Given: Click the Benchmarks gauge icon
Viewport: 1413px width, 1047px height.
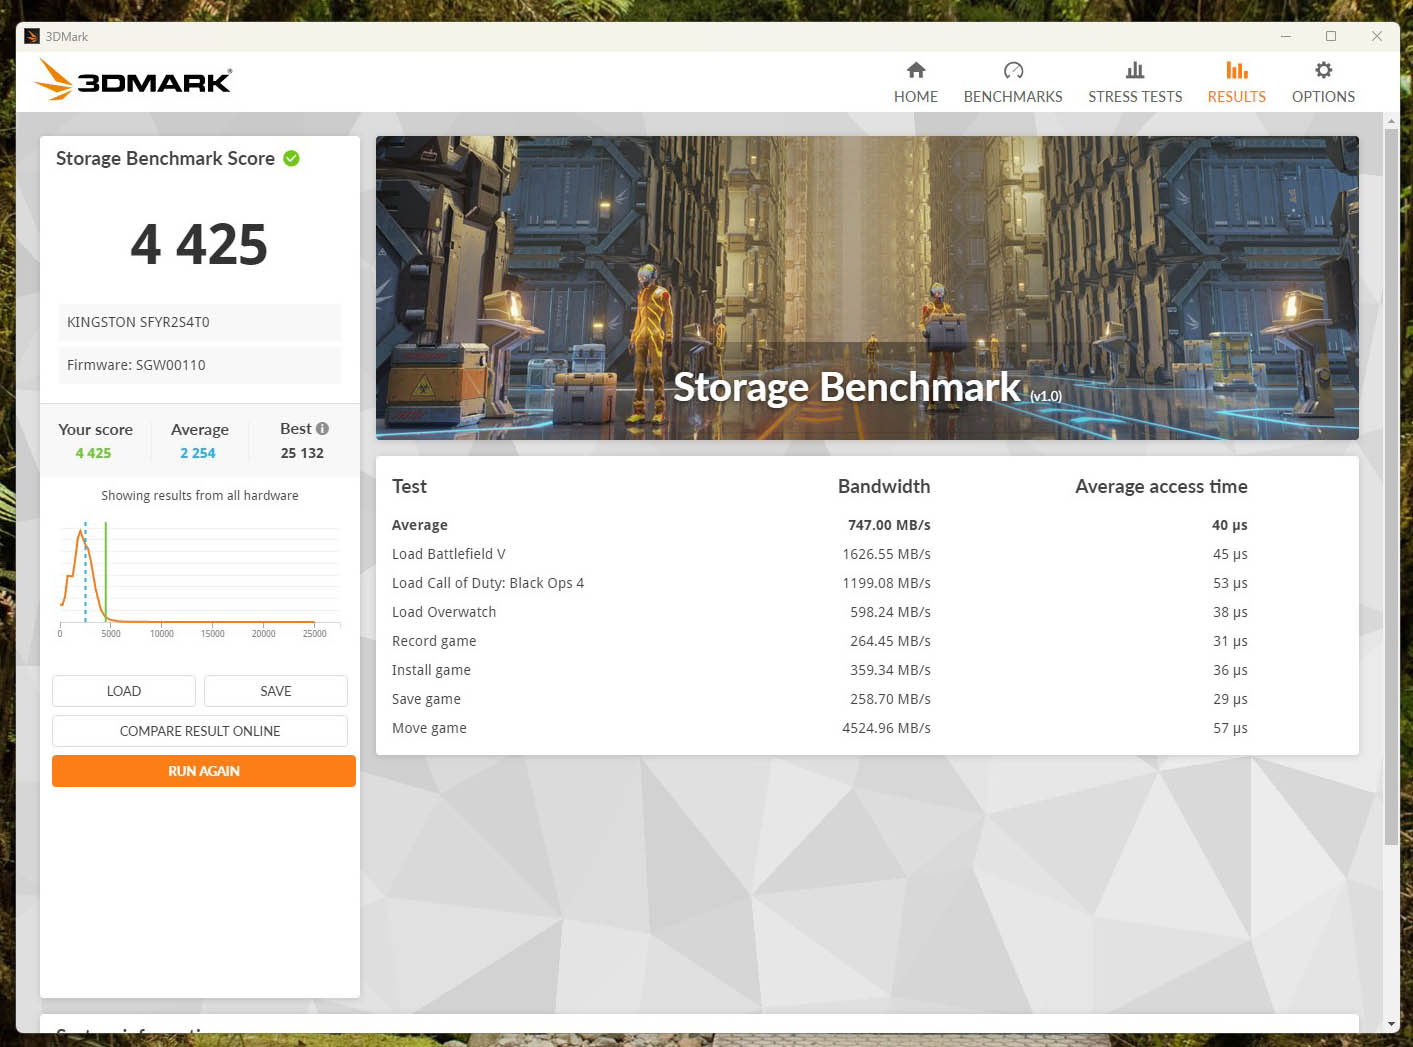Looking at the screenshot, I should coord(1013,70).
